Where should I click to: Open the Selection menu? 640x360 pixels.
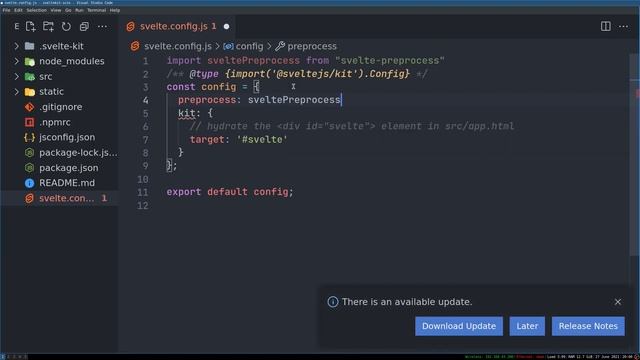[37, 10]
